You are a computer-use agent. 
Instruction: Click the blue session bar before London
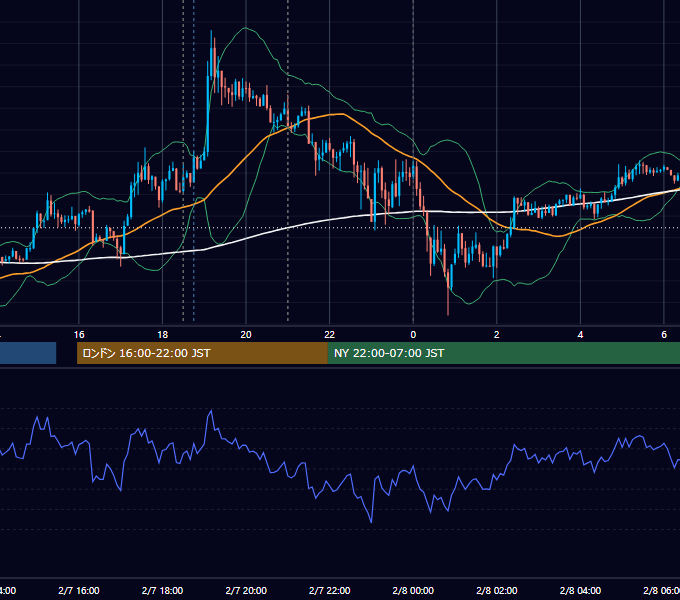point(28,353)
